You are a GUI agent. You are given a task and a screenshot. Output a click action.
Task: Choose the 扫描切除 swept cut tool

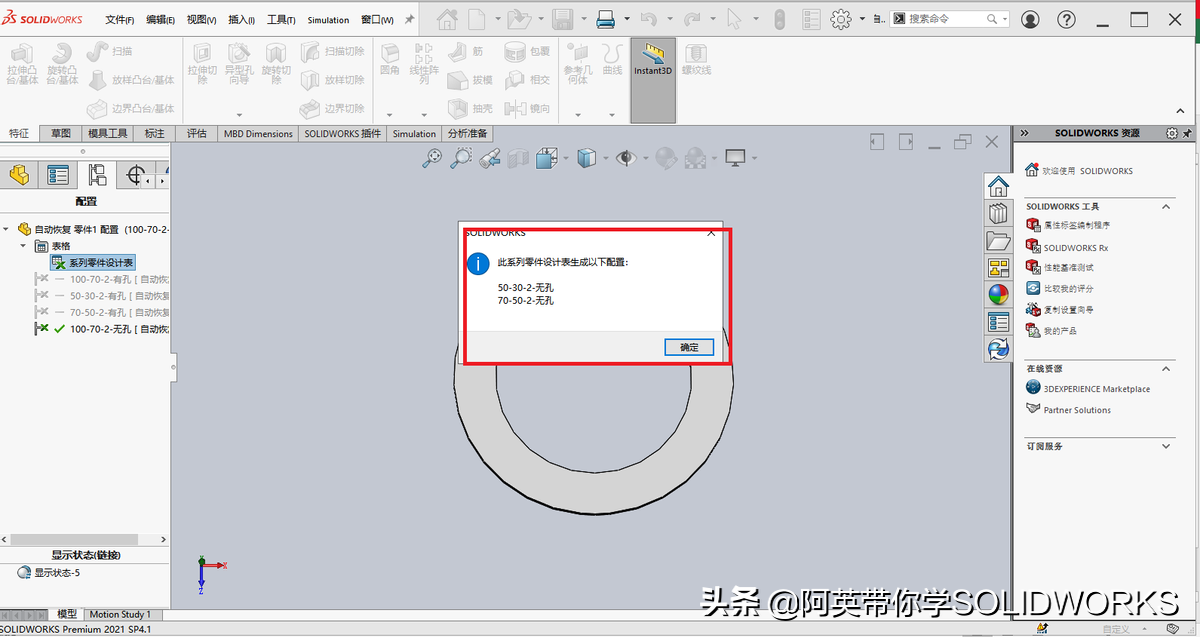pos(333,51)
